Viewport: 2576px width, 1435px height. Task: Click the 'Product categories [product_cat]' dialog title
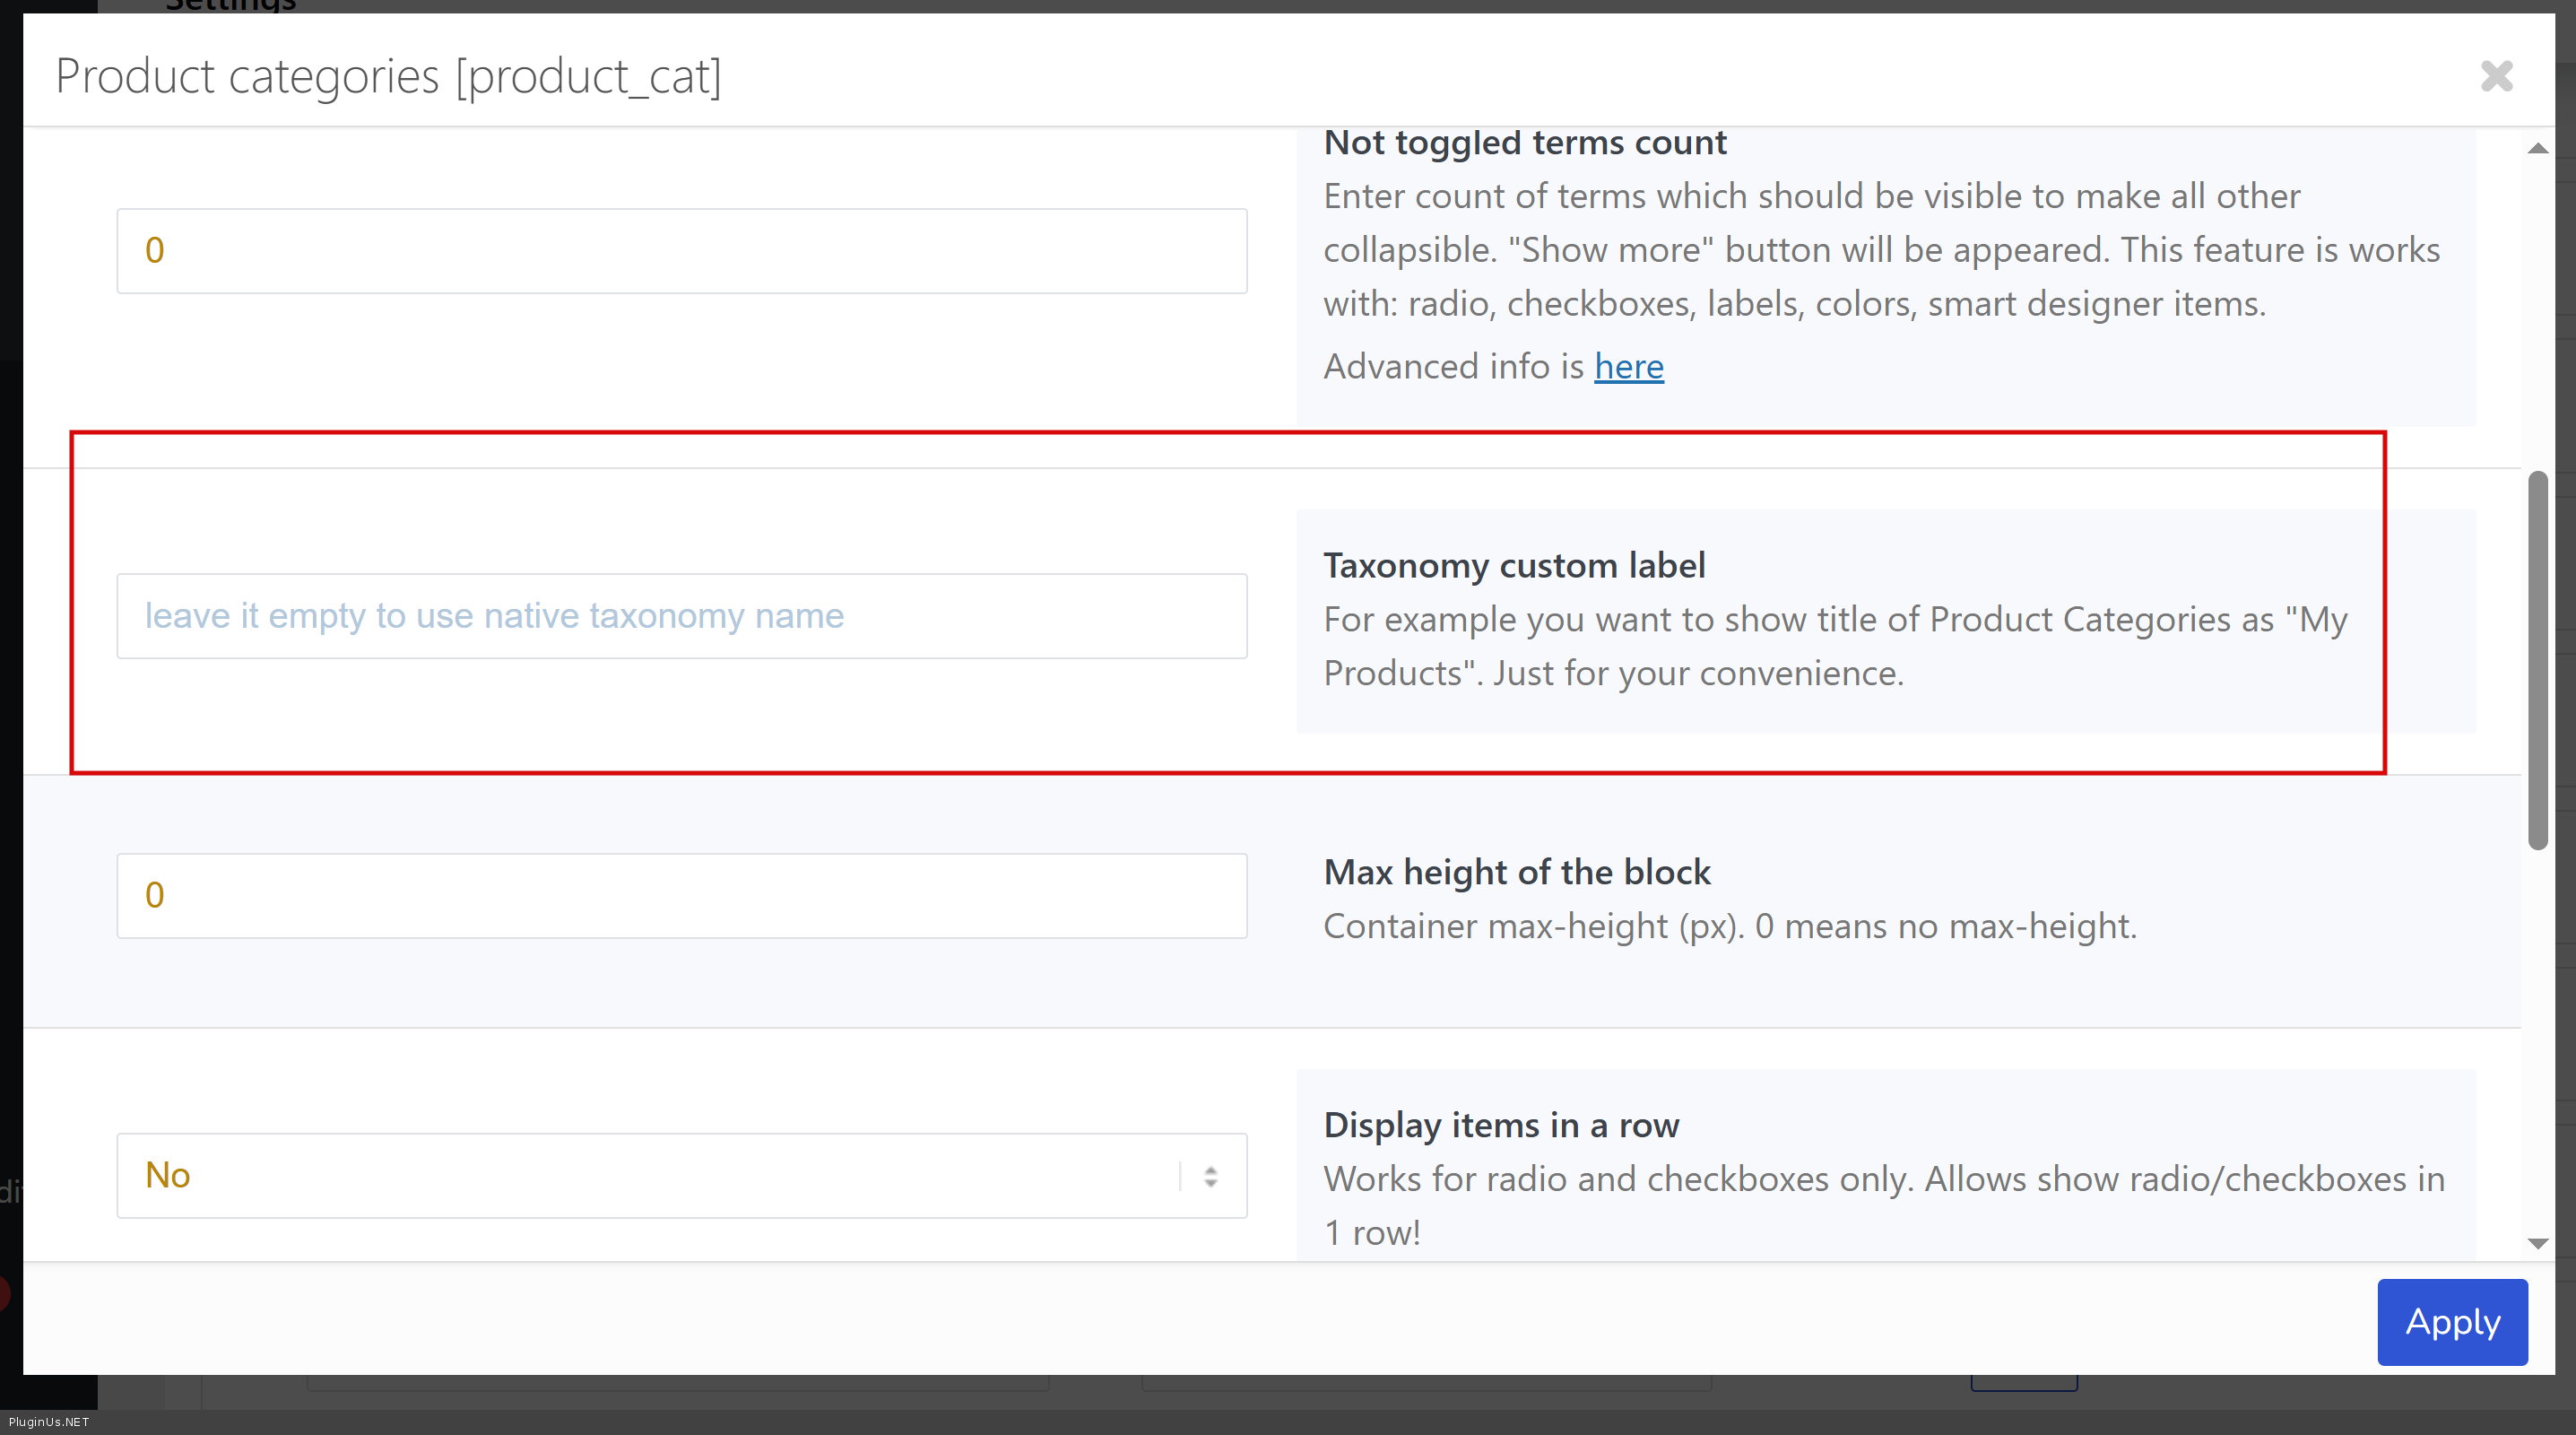point(388,76)
